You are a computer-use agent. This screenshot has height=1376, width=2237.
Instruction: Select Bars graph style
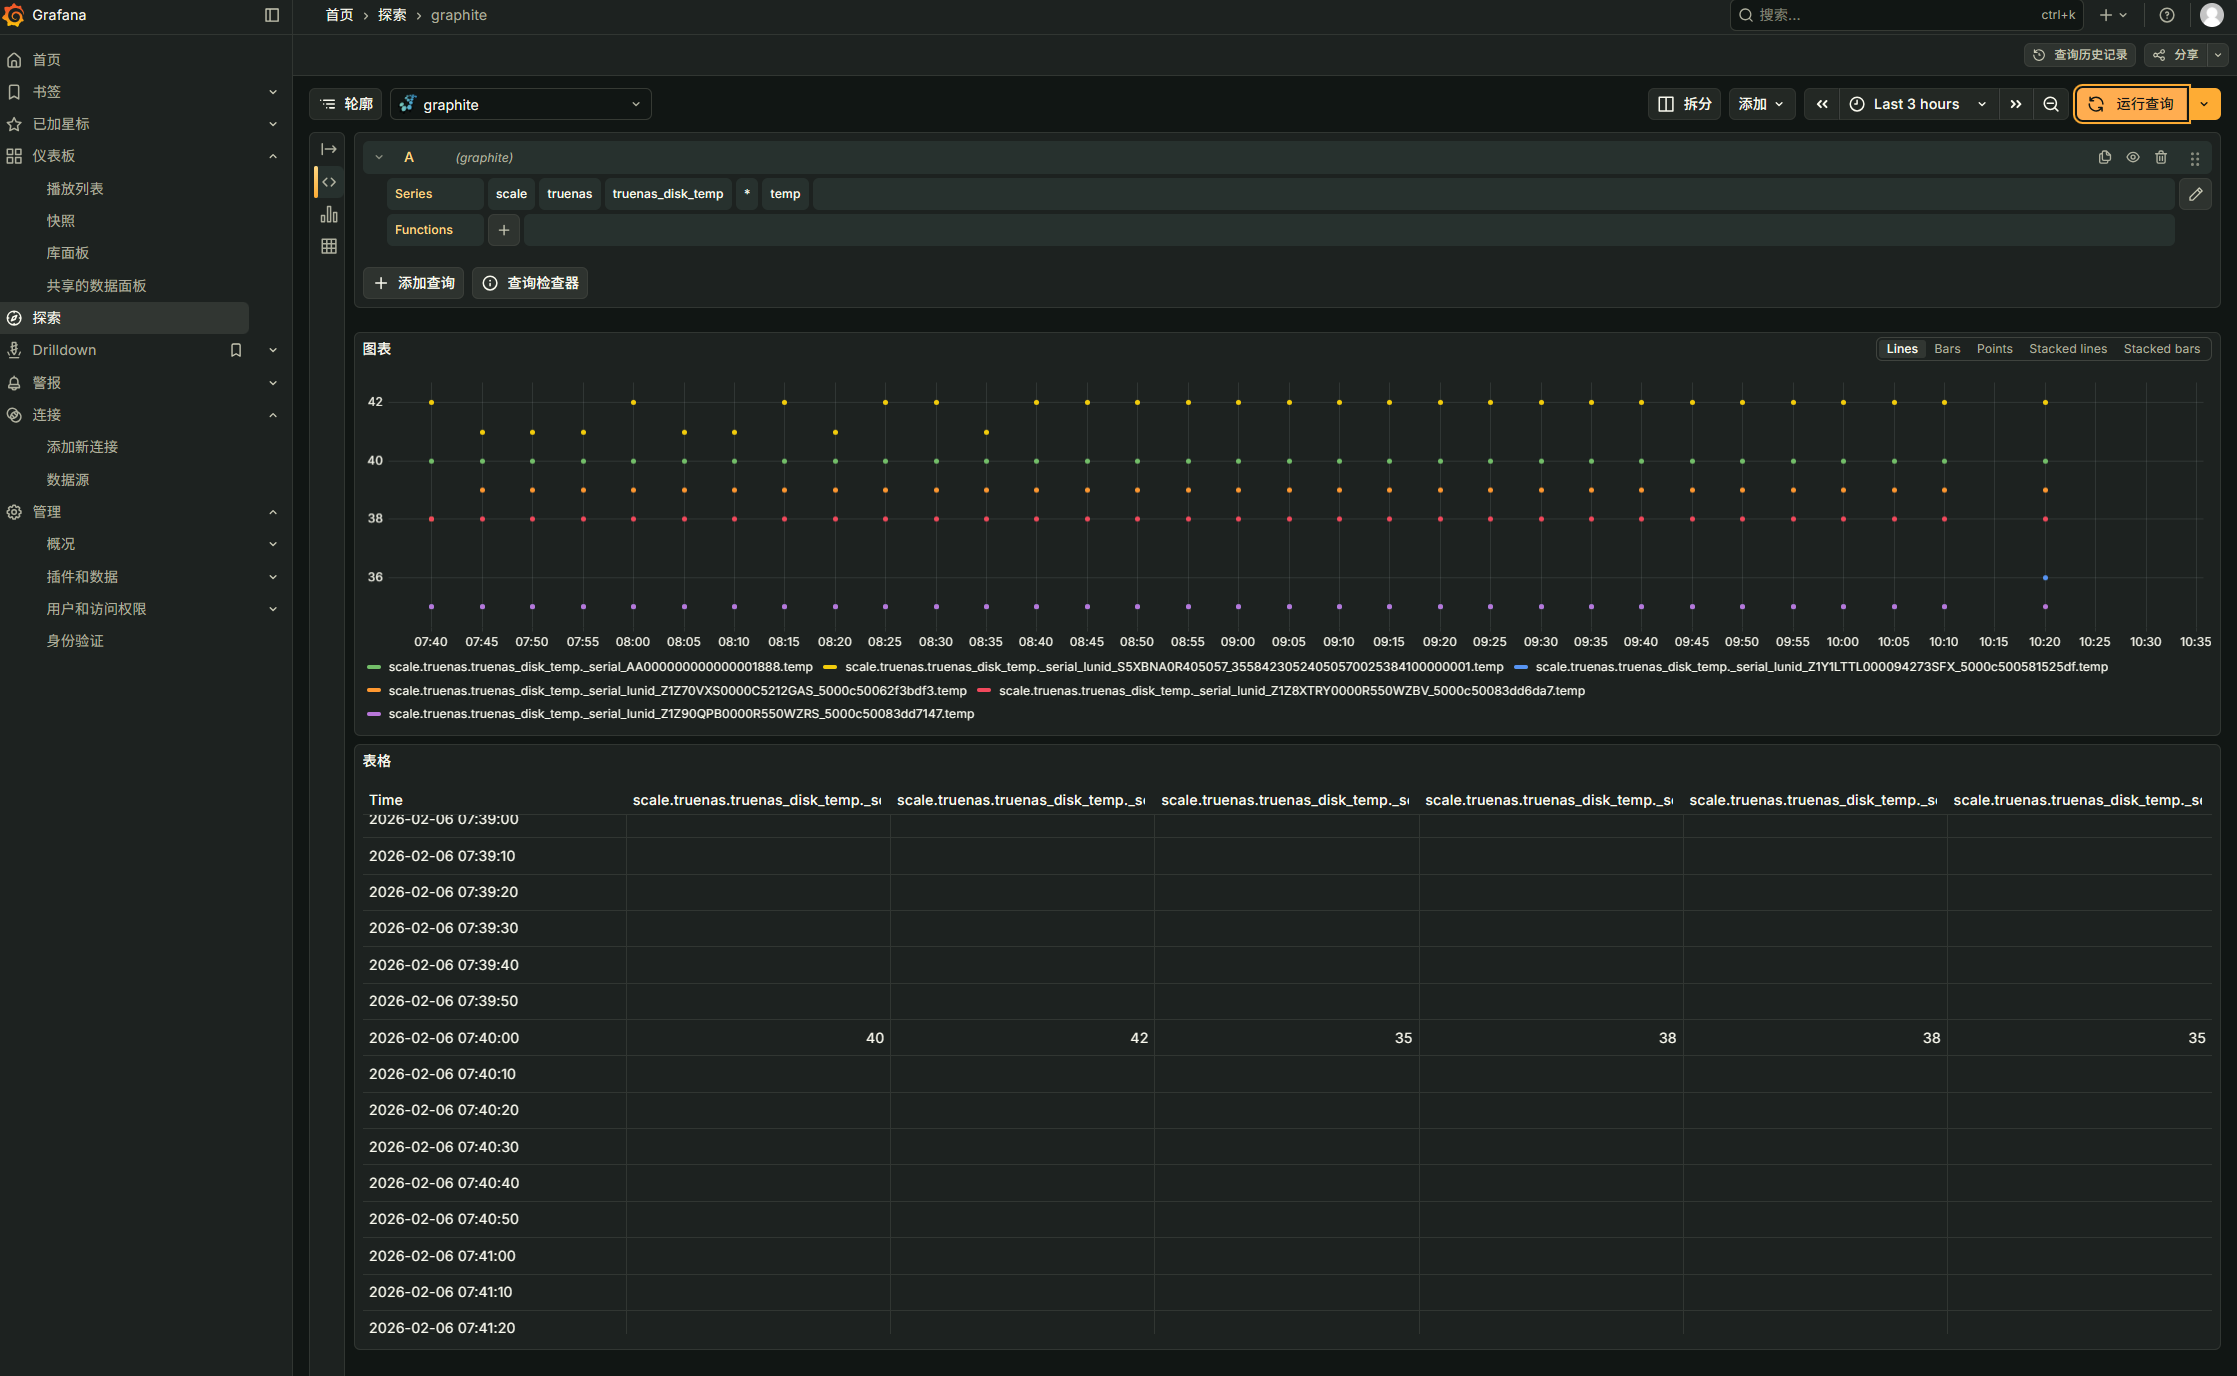click(1946, 349)
